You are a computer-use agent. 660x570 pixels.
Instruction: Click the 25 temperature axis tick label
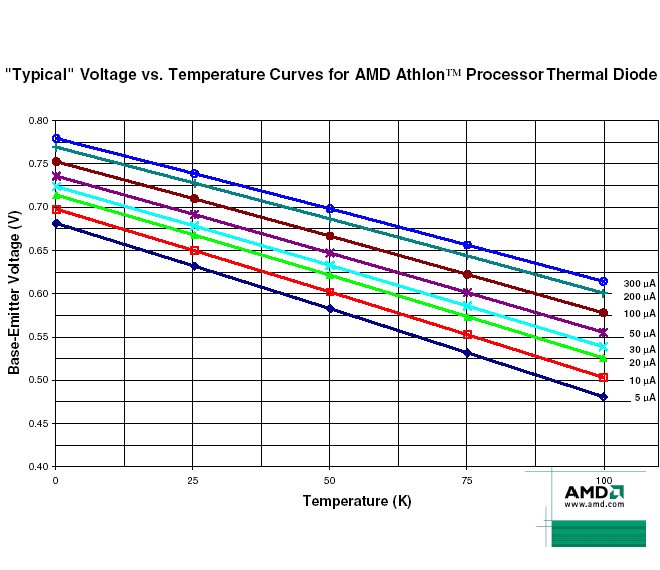(x=193, y=481)
